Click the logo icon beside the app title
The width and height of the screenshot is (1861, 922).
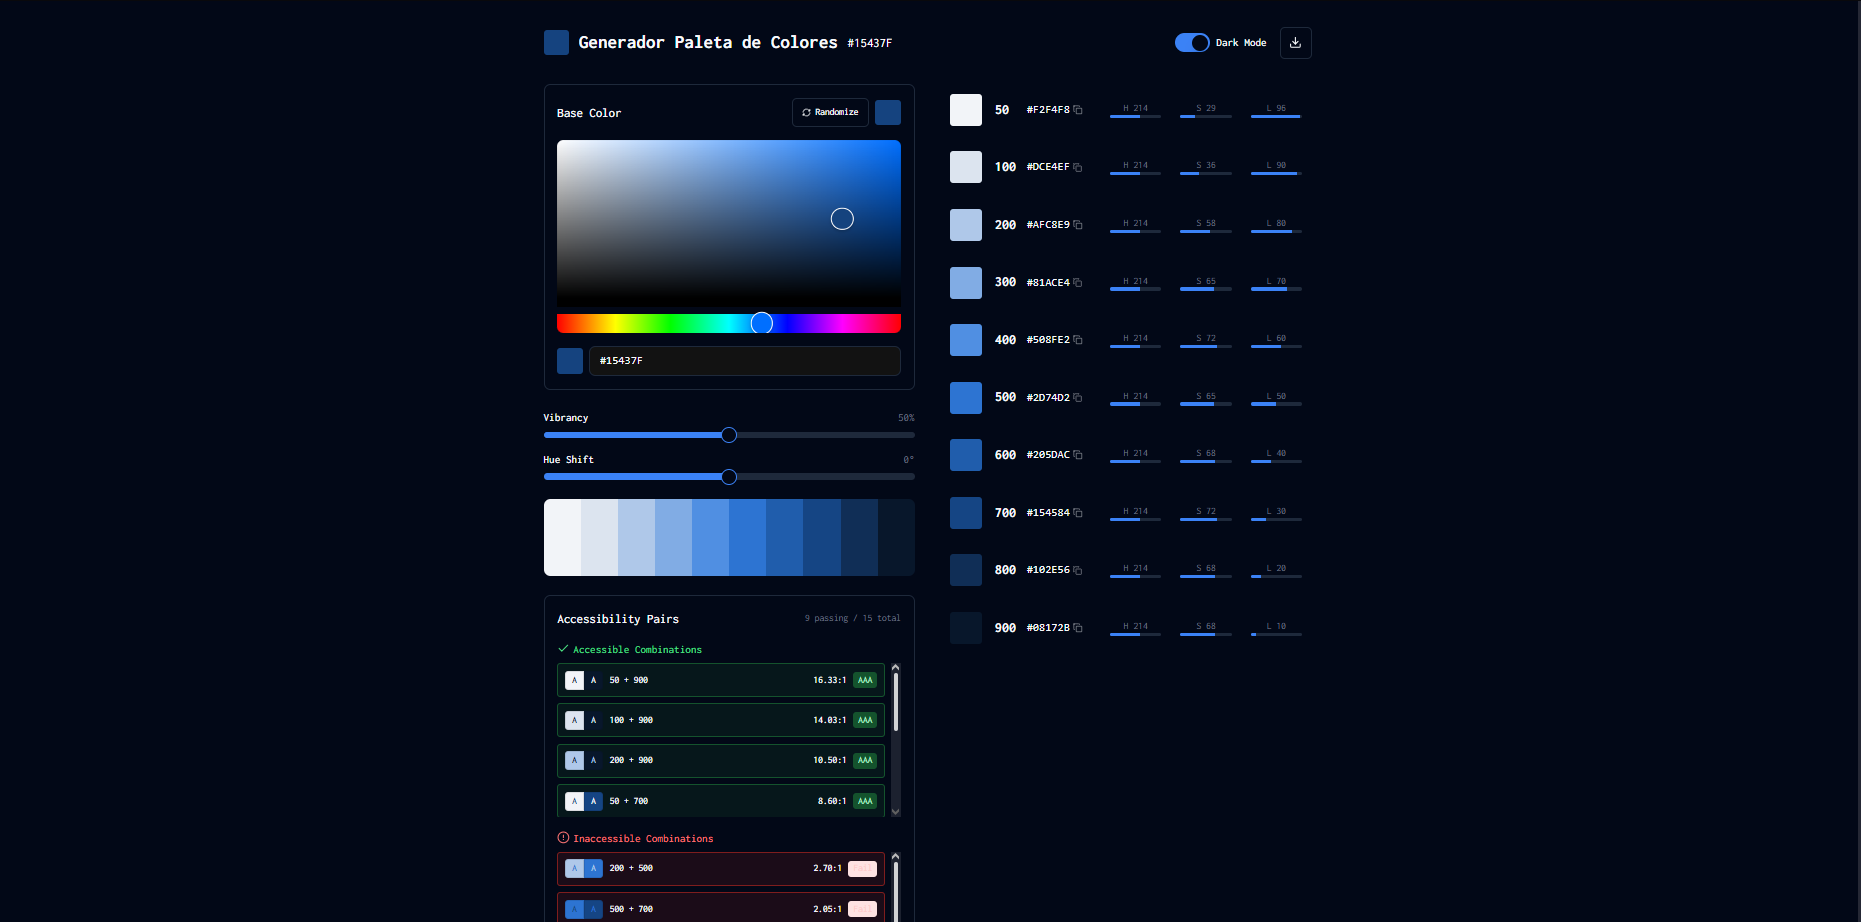[556, 42]
